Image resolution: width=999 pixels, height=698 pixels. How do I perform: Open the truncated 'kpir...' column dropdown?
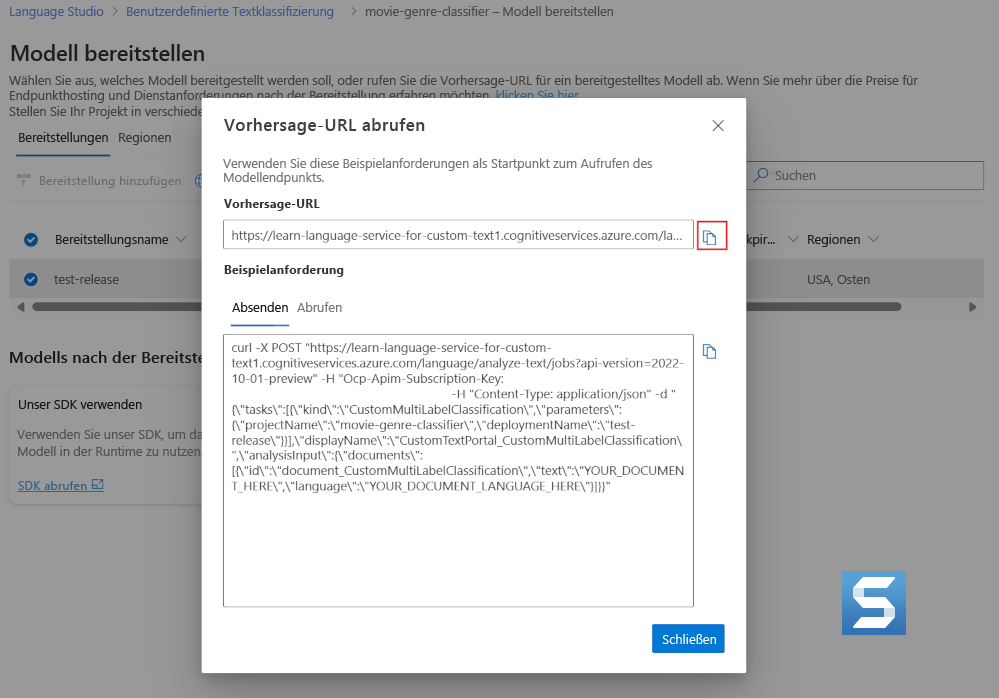click(793, 239)
